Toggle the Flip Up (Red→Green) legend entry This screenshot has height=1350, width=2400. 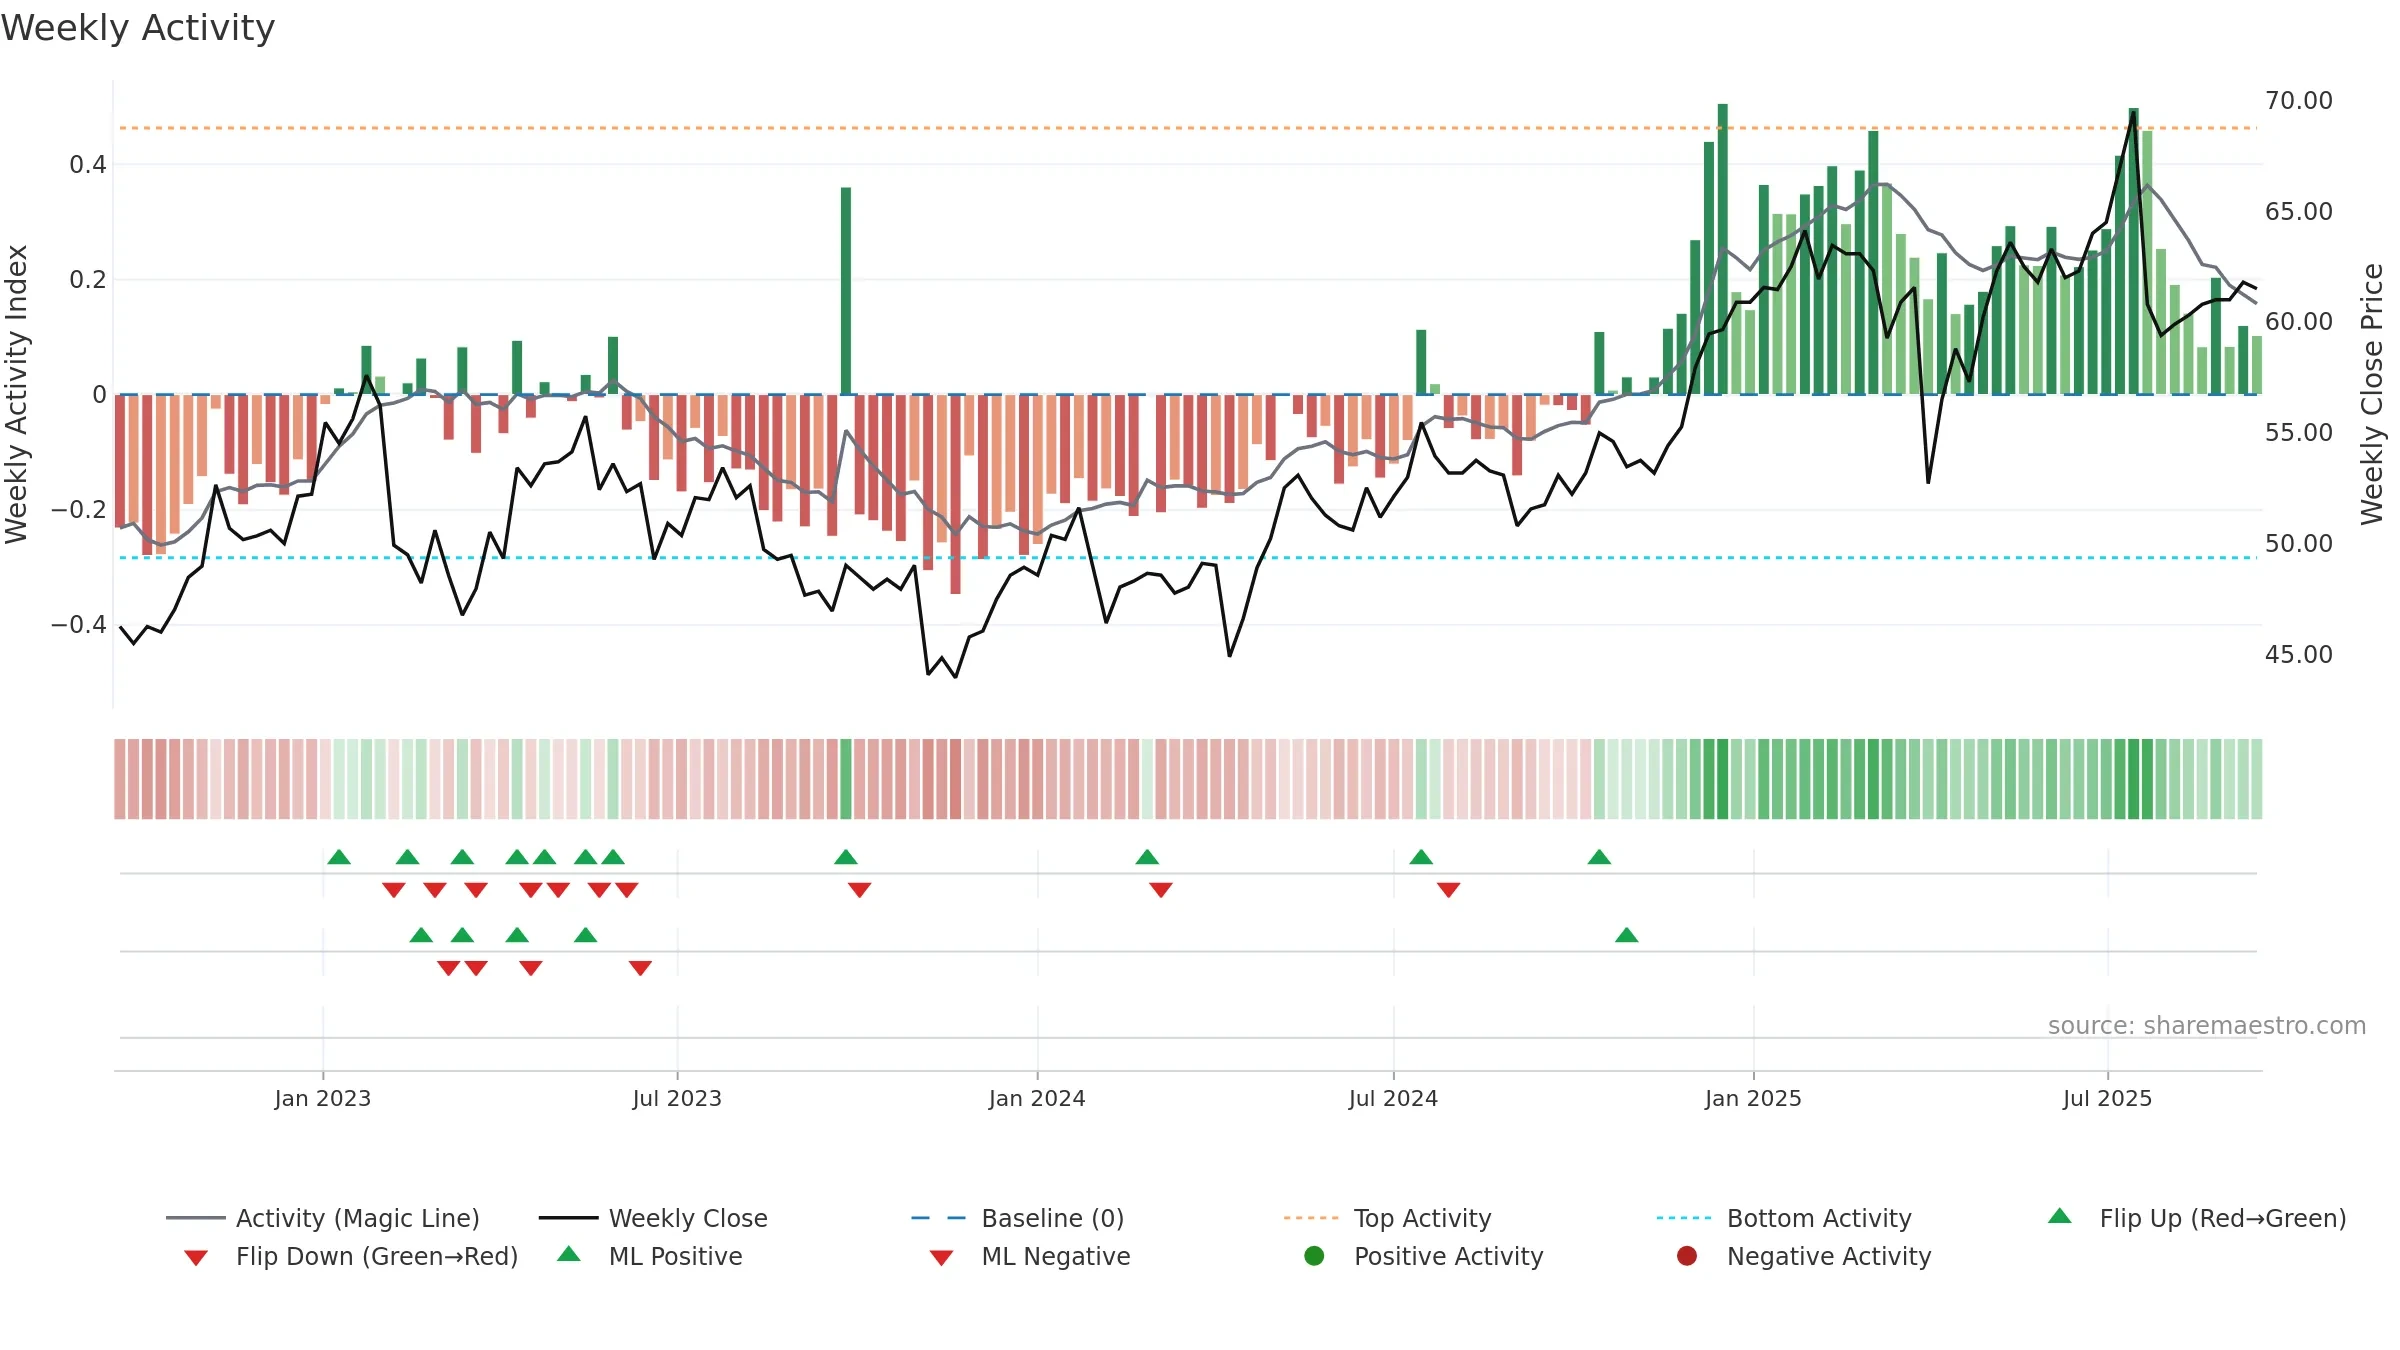[x=2196, y=1218]
